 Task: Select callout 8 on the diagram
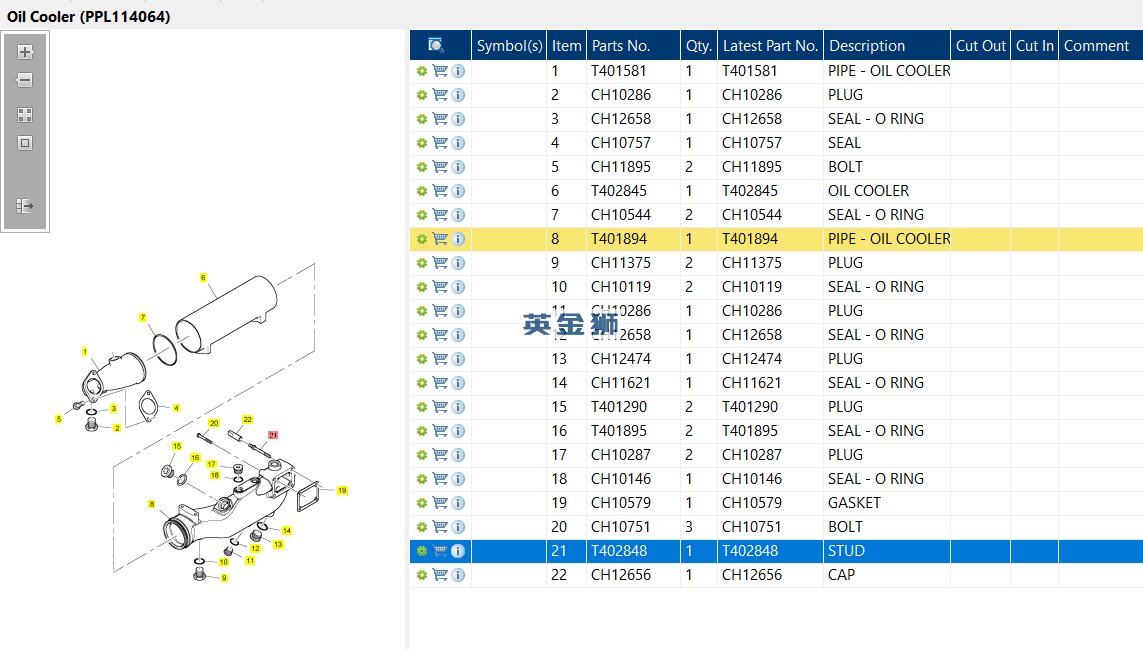click(152, 504)
